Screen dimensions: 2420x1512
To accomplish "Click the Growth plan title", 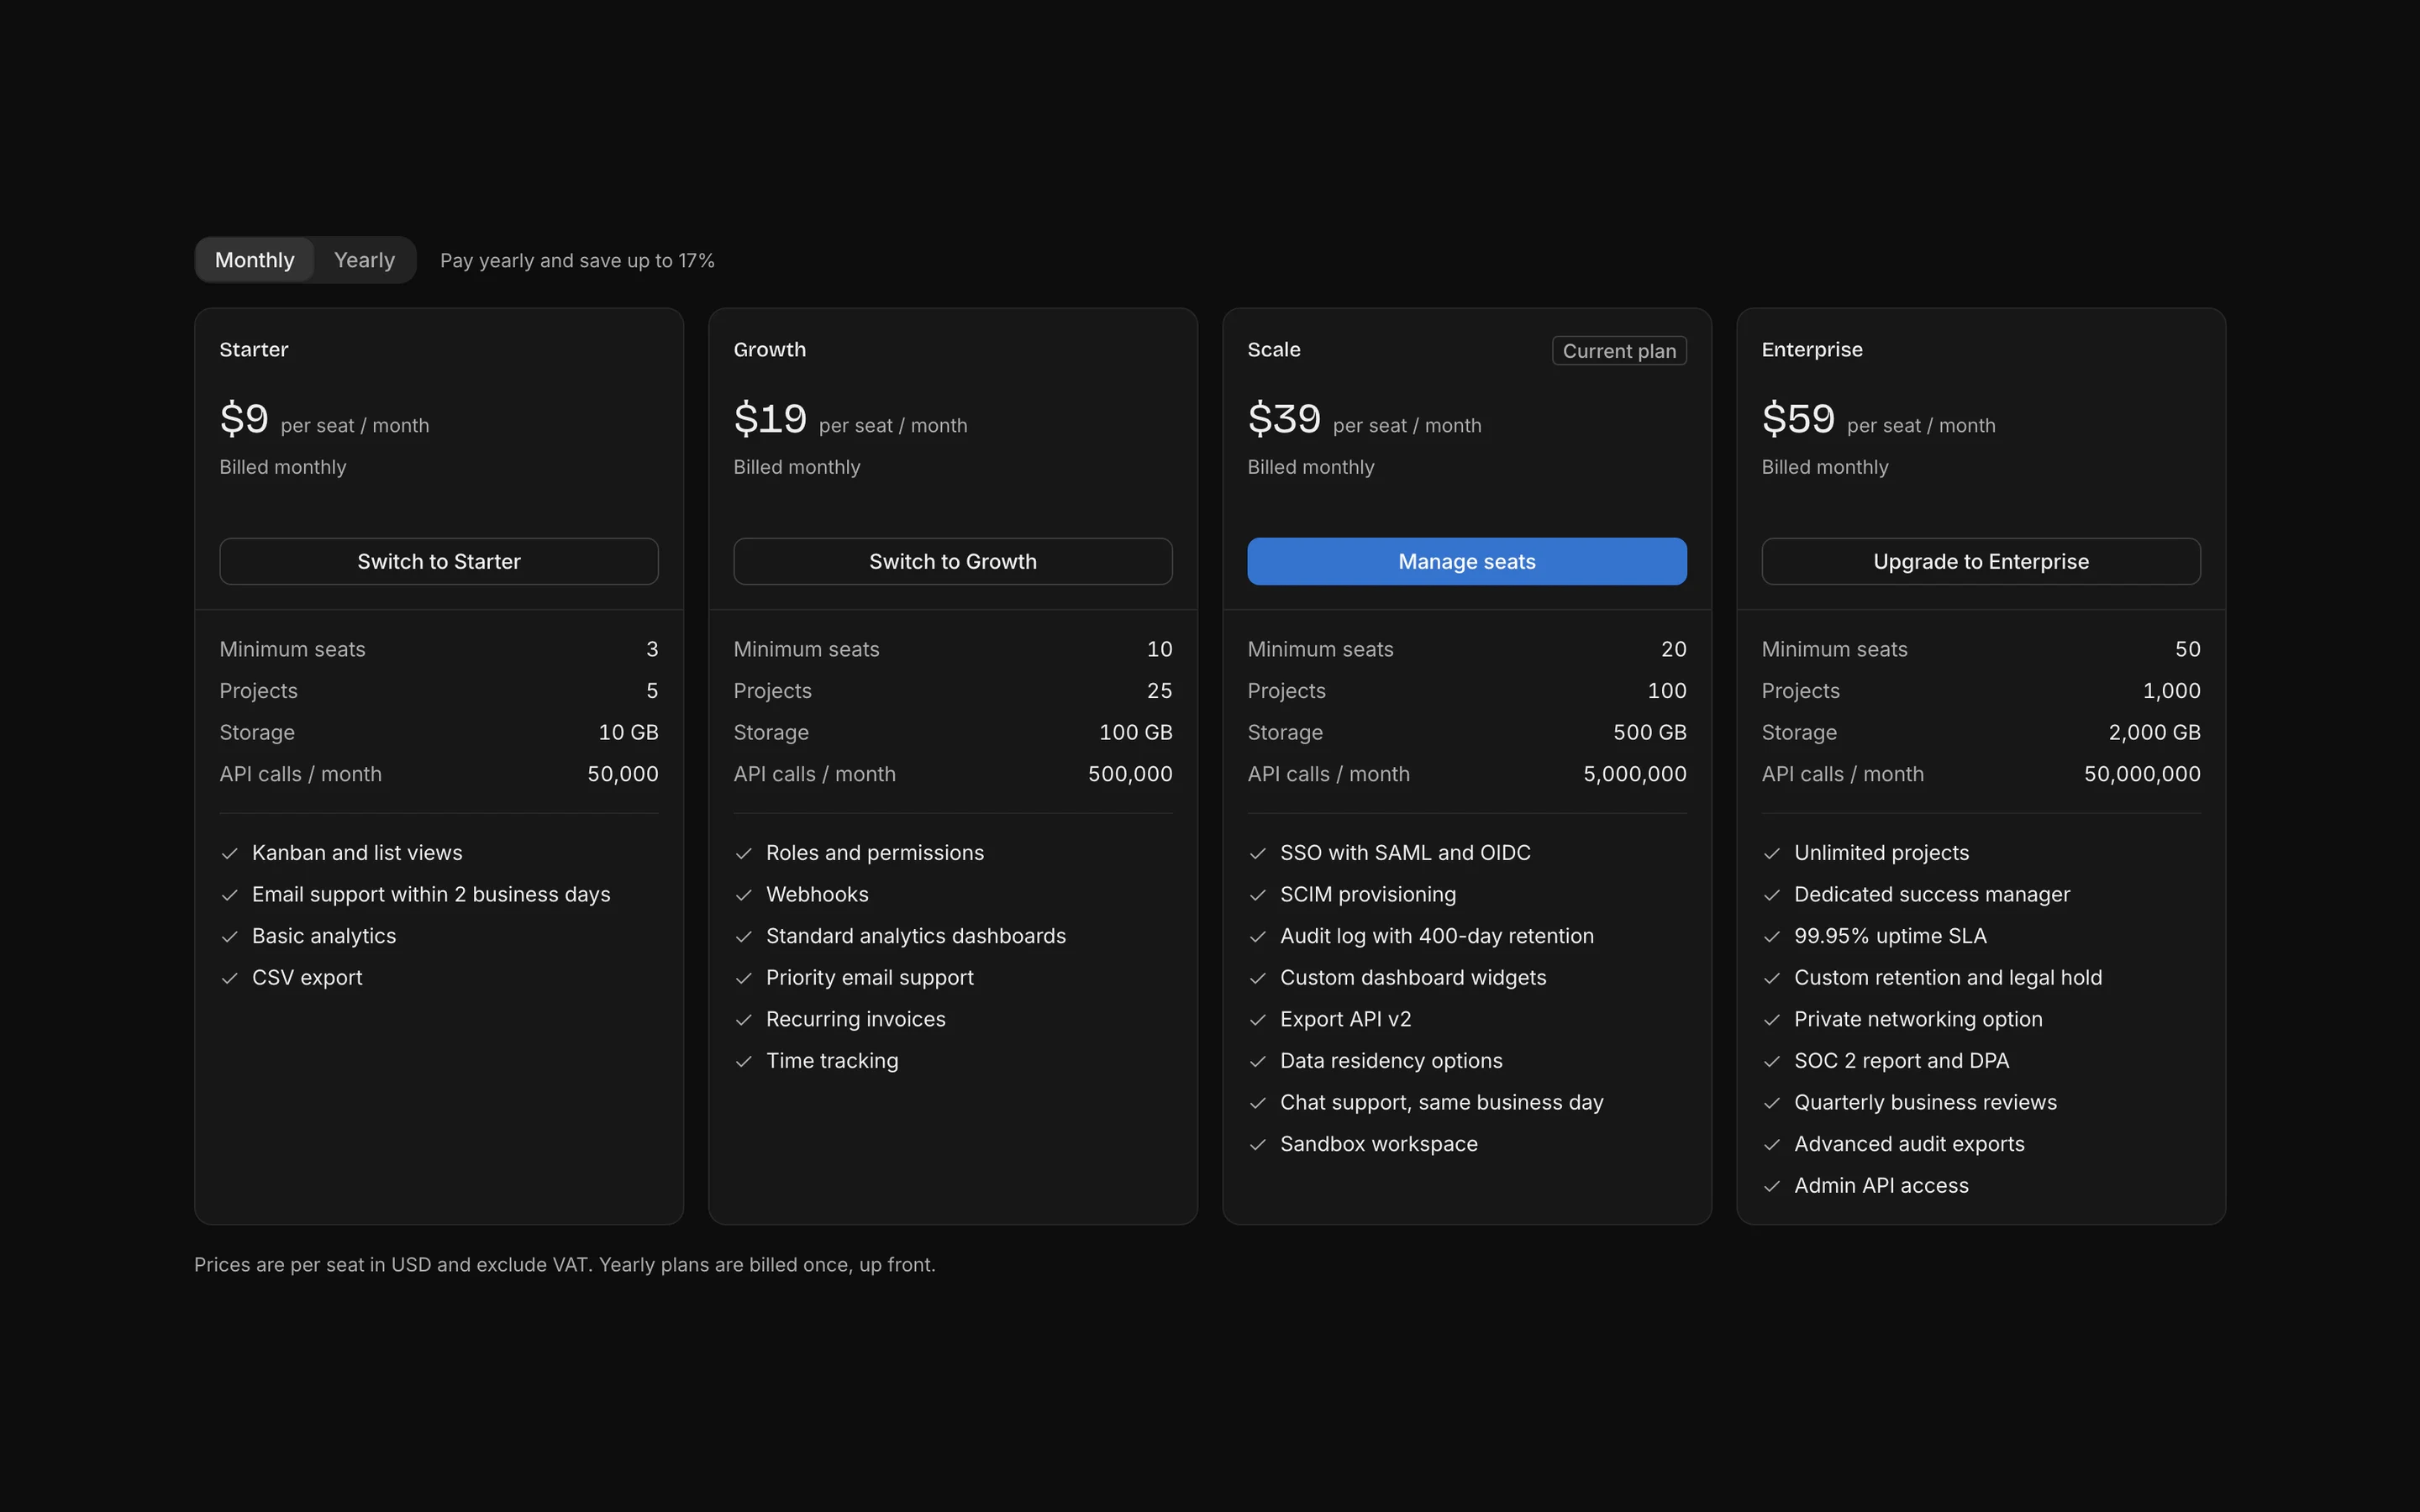I will [x=769, y=350].
